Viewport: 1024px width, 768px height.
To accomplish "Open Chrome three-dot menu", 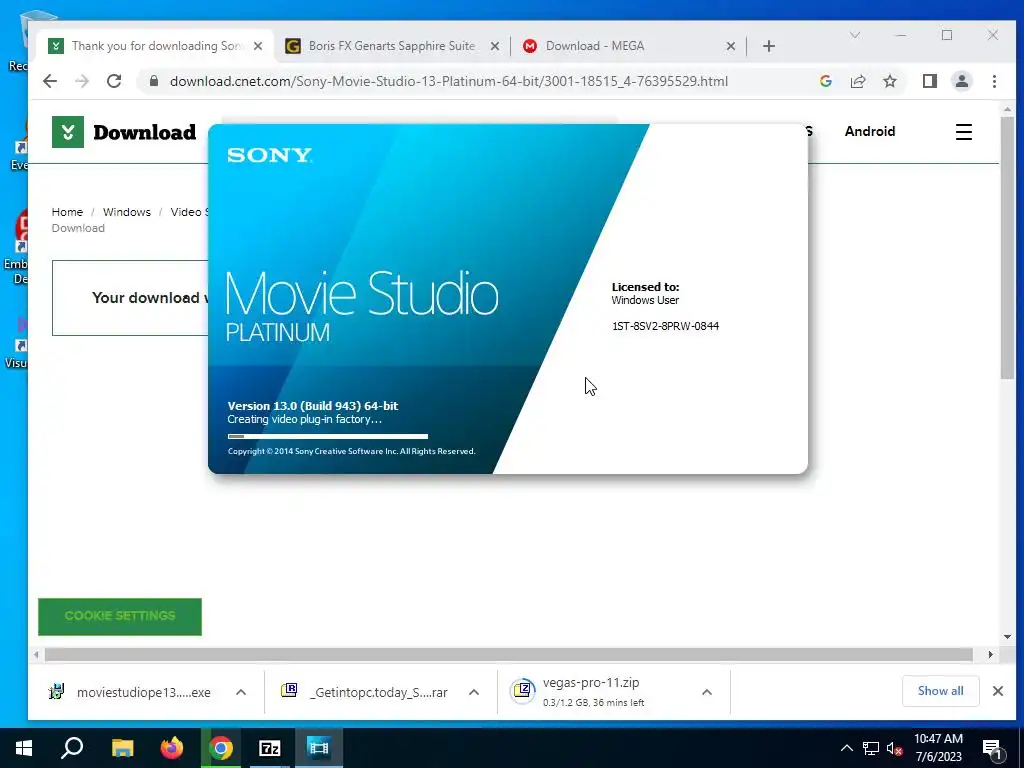I will tap(994, 81).
